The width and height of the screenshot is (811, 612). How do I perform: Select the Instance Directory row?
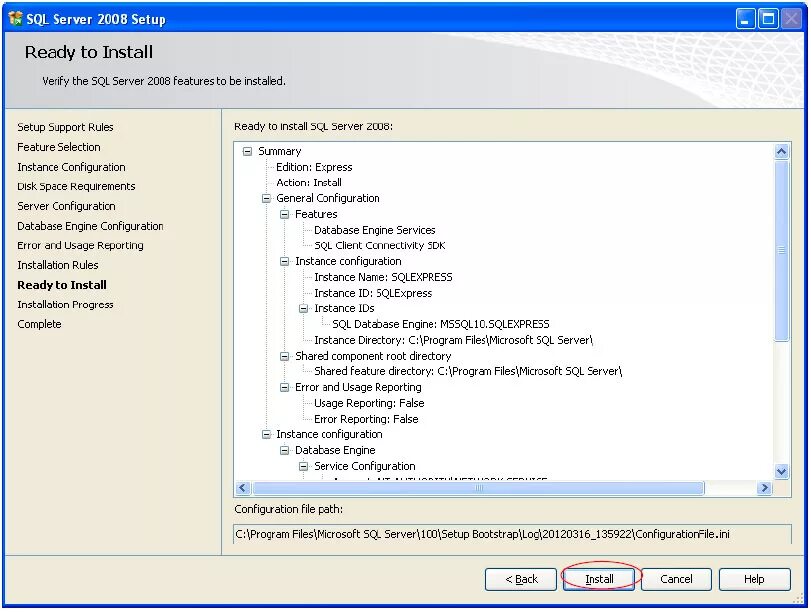tap(454, 340)
